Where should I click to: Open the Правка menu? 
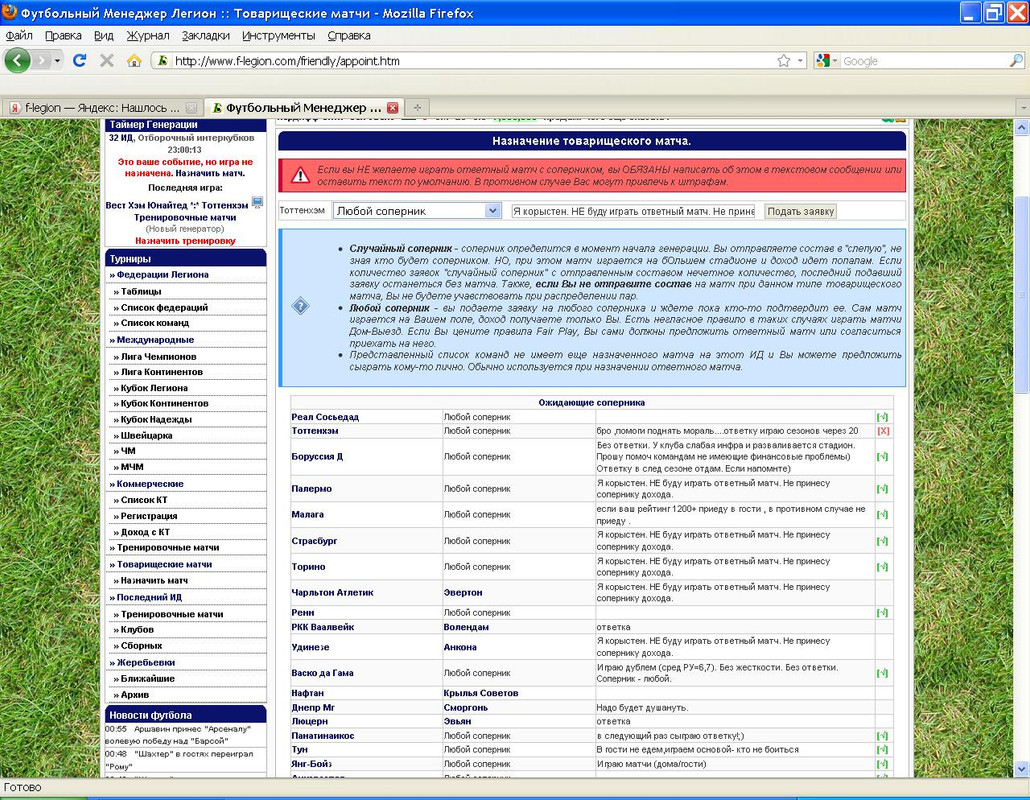(63, 35)
